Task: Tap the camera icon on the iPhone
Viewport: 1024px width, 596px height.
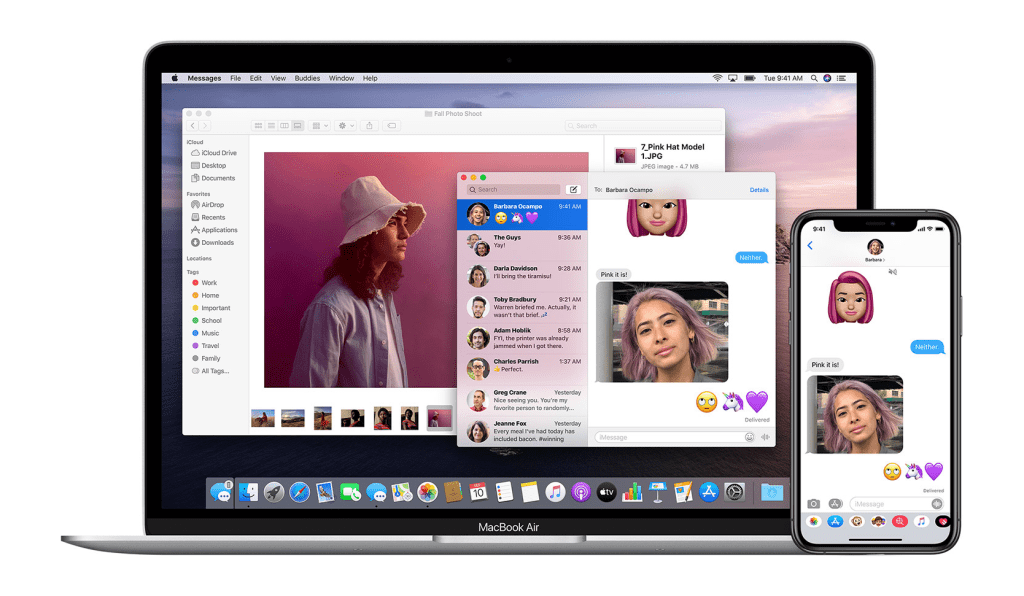Action: (814, 503)
